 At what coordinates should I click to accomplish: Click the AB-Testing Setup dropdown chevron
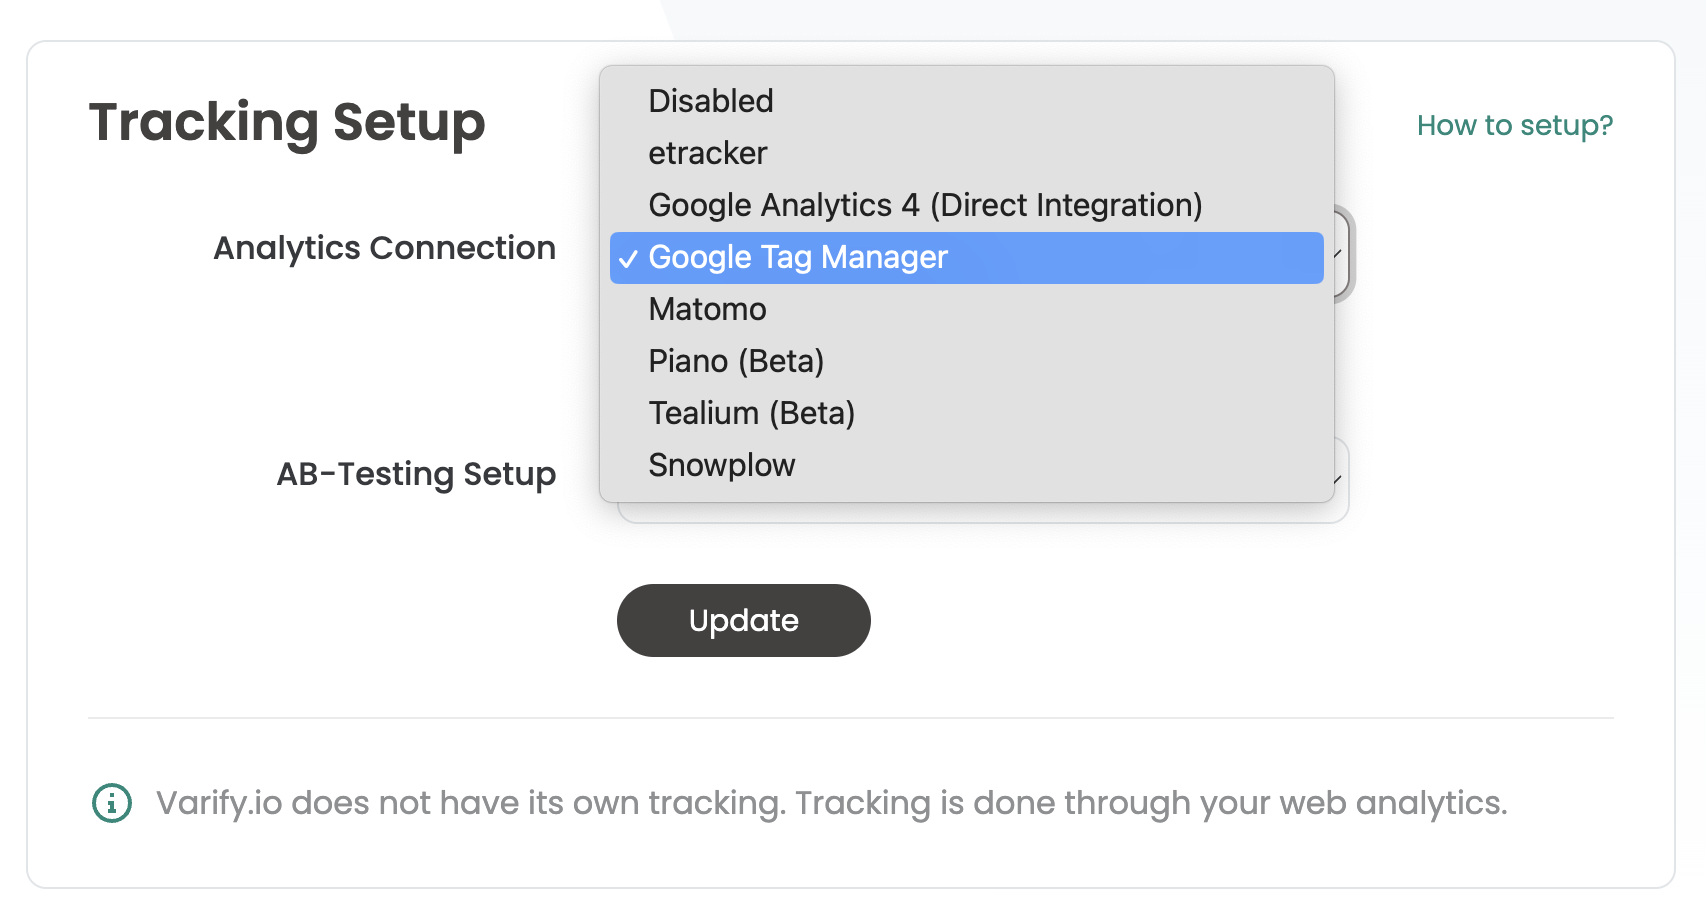point(1338,480)
